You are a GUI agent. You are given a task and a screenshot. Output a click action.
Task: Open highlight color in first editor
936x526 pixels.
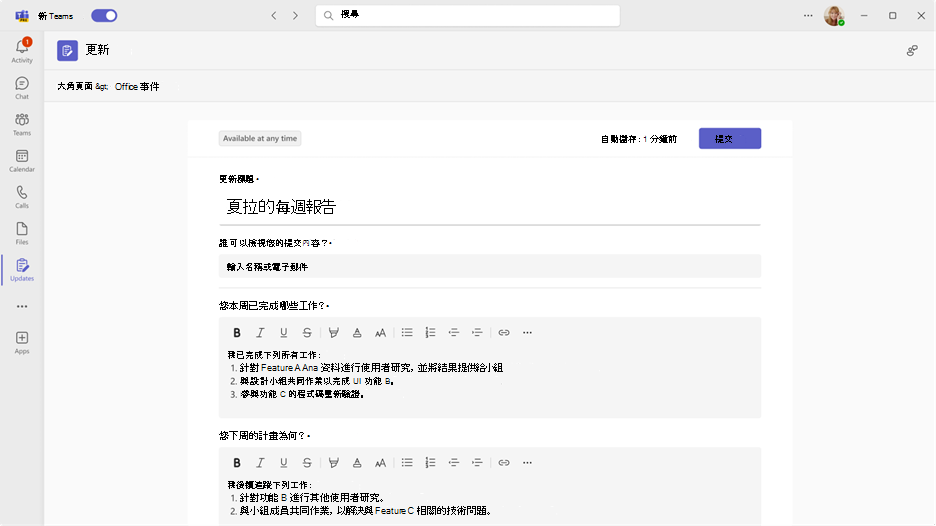coord(334,333)
